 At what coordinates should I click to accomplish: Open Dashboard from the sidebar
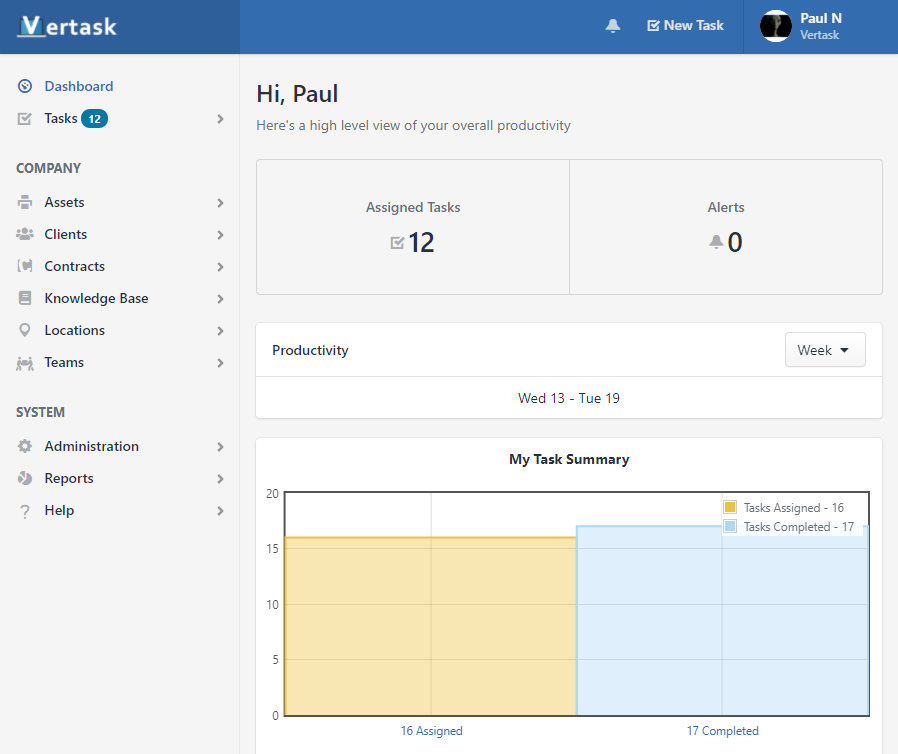tap(78, 86)
